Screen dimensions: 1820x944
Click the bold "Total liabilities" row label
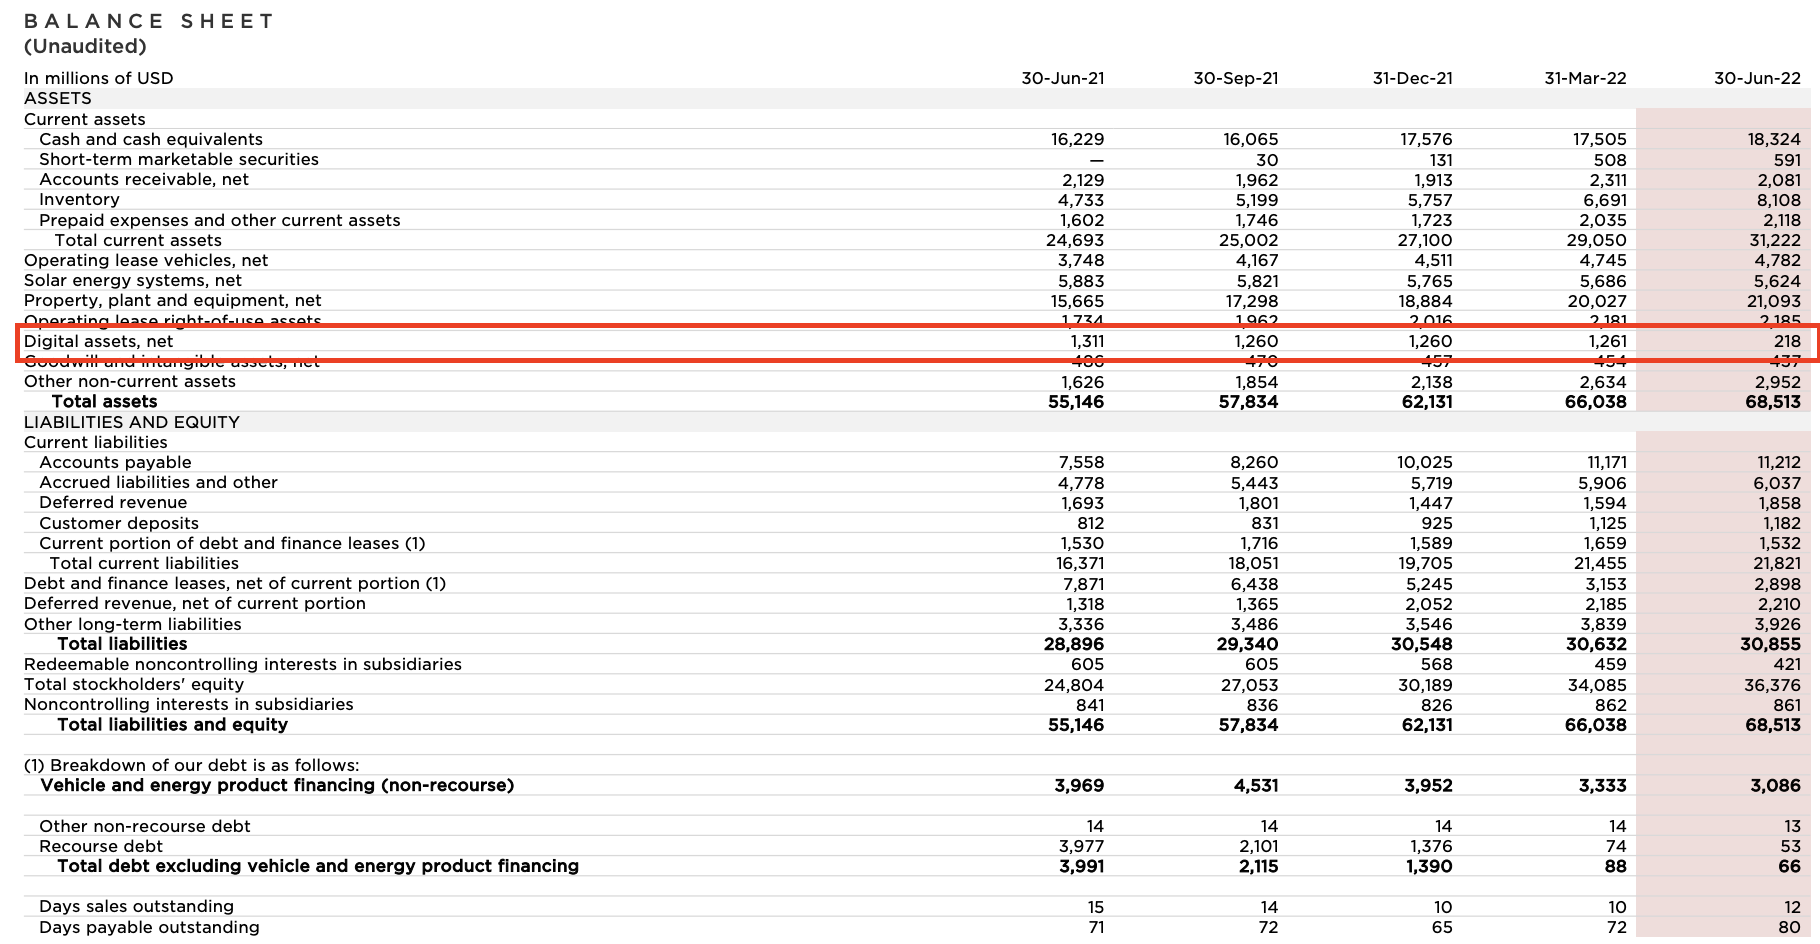click(x=122, y=644)
